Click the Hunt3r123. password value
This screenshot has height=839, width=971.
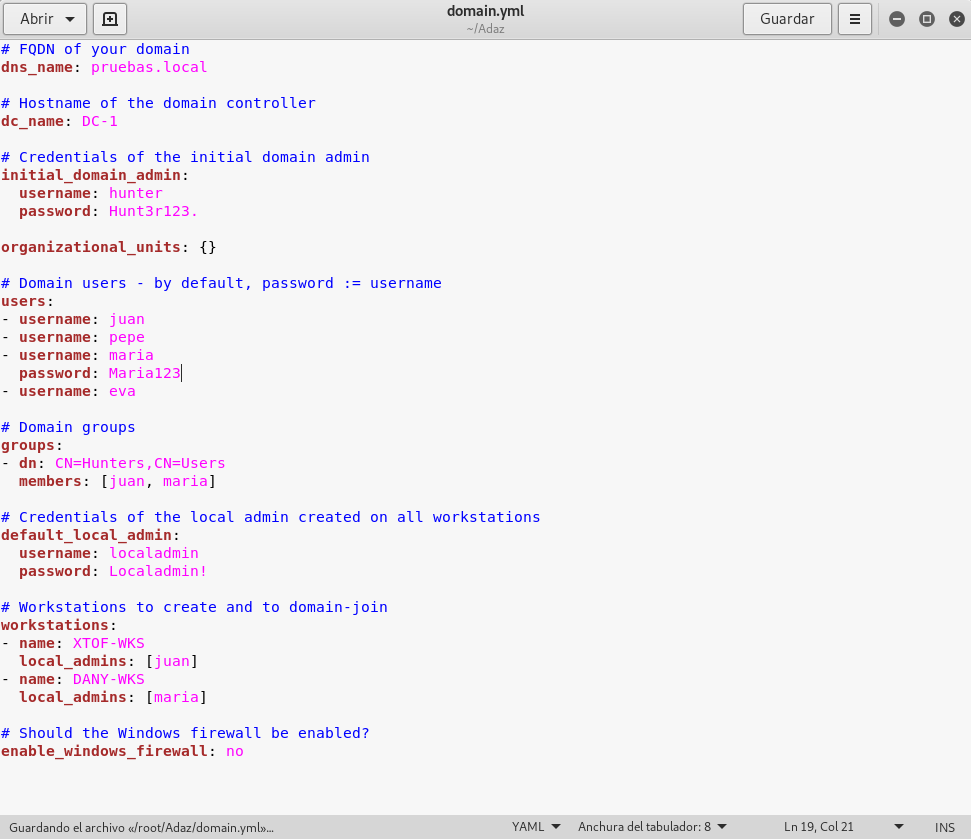click(153, 211)
